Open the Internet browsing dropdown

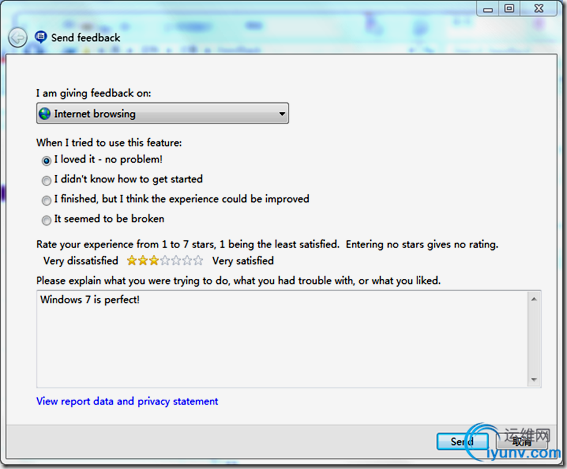(x=162, y=114)
